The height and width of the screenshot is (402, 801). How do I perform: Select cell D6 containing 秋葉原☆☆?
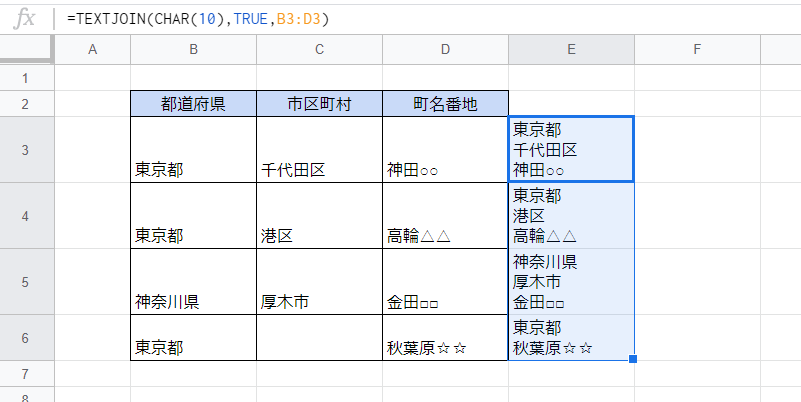pyautogui.click(x=445, y=338)
